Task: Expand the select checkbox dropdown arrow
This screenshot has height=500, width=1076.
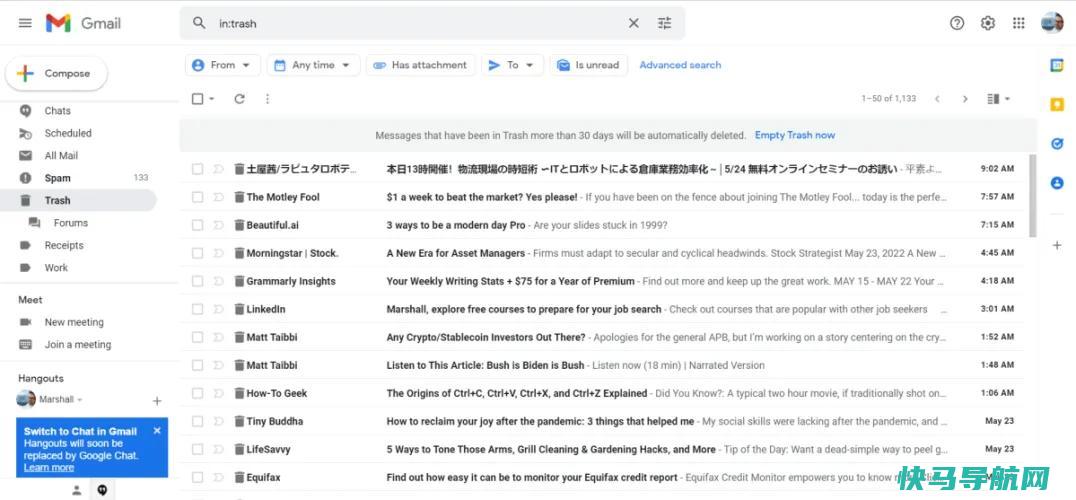Action: 212,99
